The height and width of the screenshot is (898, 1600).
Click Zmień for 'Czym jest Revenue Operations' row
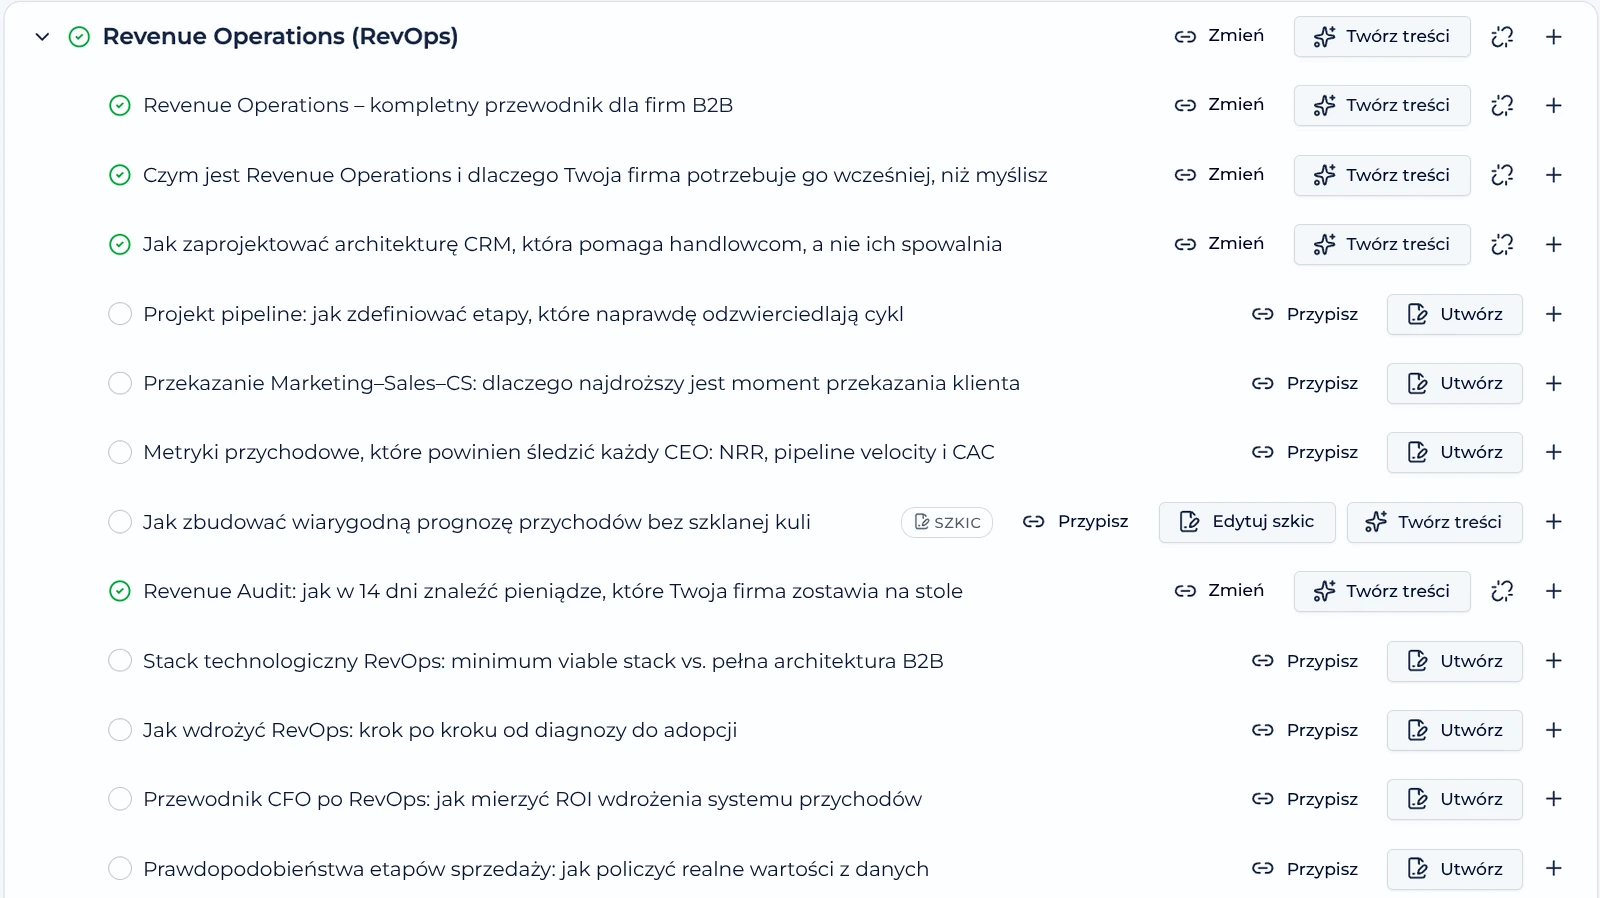click(1219, 175)
